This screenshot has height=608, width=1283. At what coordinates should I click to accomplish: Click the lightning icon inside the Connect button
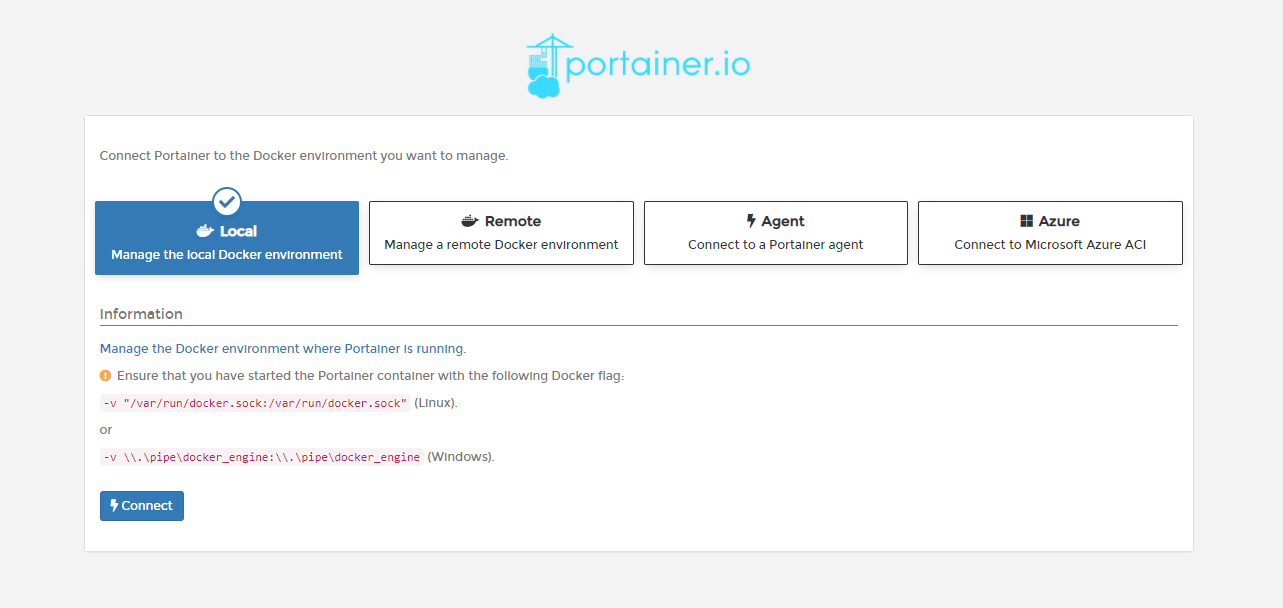click(x=115, y=506)
